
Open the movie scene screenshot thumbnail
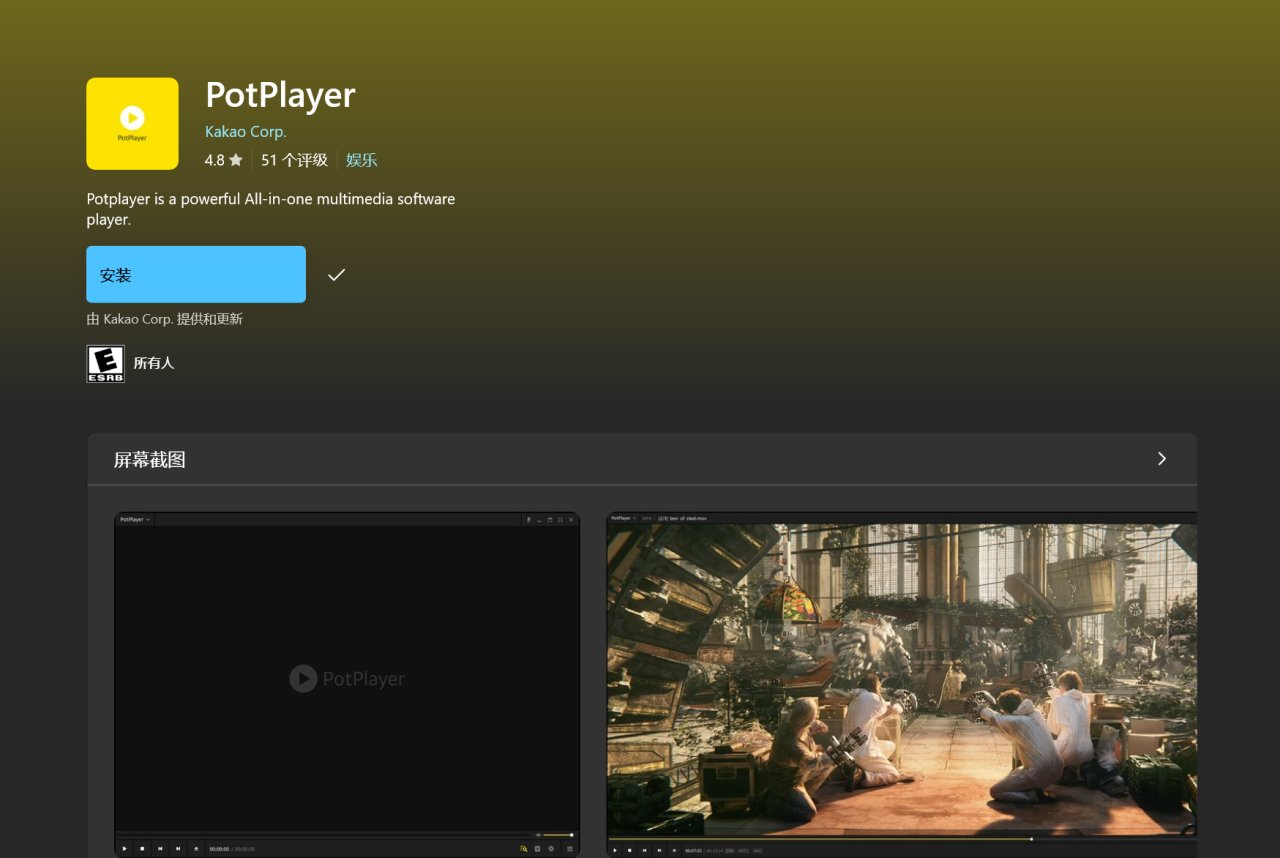coord(902,685)
